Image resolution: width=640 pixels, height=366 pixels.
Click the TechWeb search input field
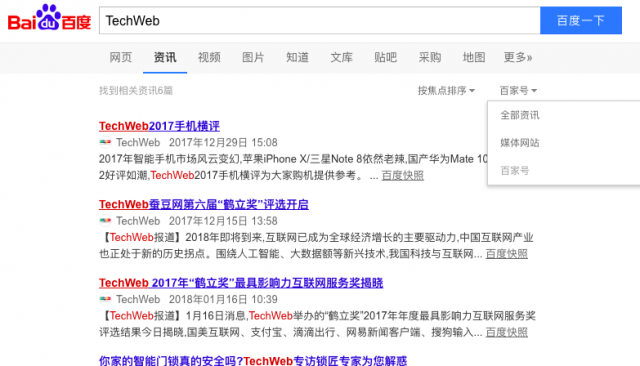320,20
